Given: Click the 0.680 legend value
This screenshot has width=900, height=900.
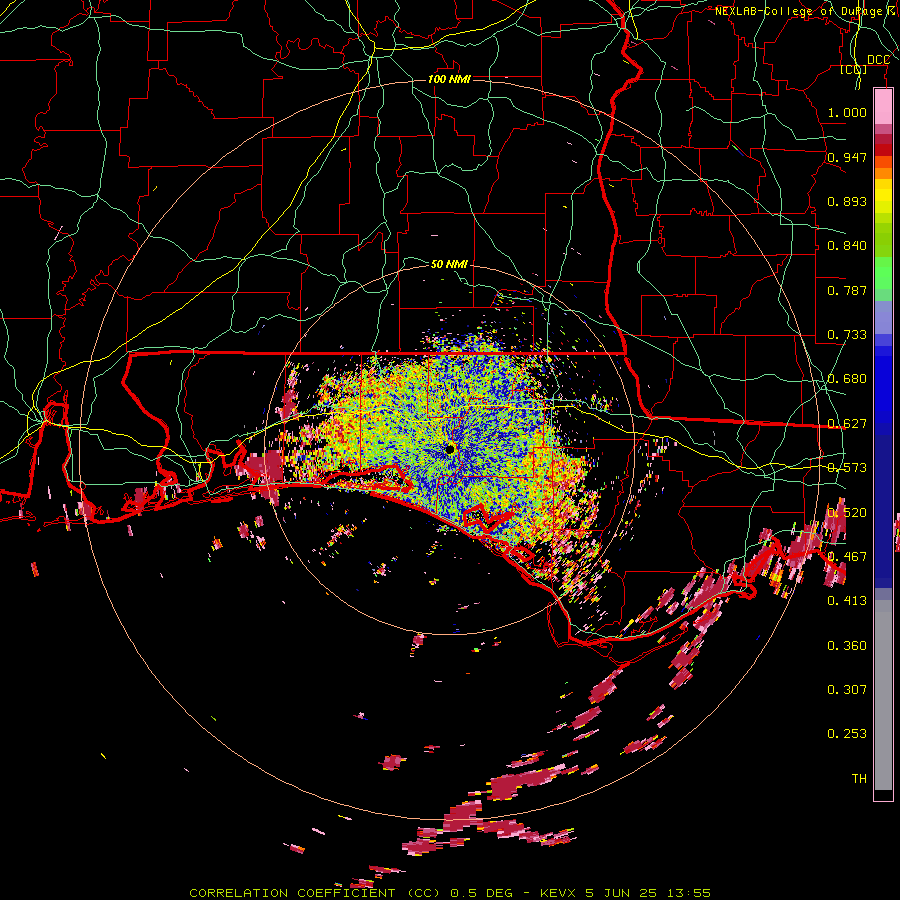Looking at the screenshot, I should [847, 379].
